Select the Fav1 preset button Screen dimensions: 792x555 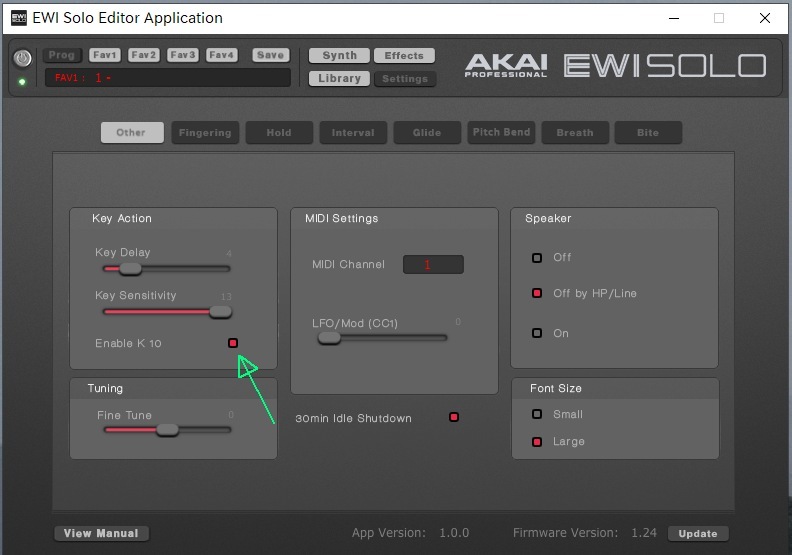(x=105, y=55)
